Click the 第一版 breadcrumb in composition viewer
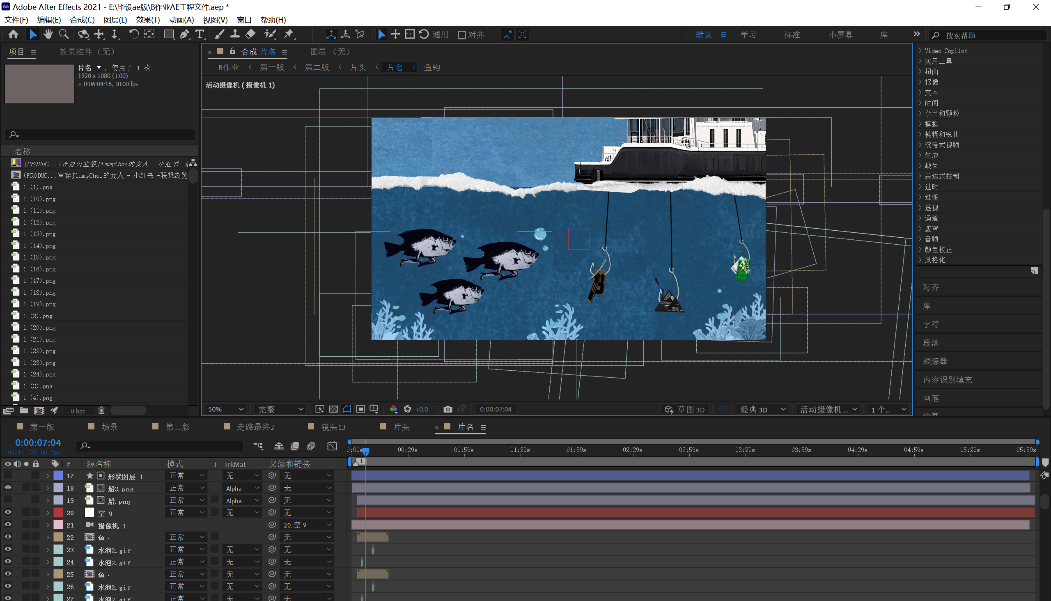1051x601 pixels. click(x=271, y=67)
